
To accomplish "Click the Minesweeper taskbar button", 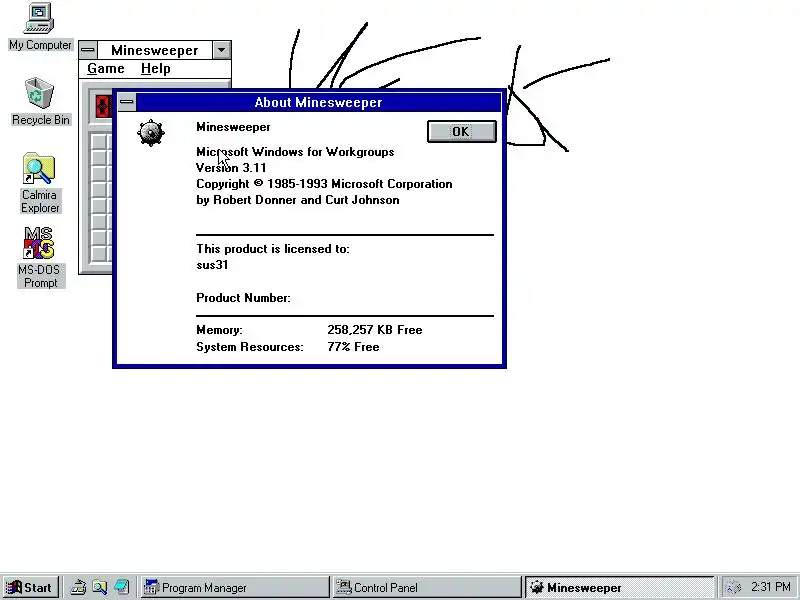I will (619, 587).
